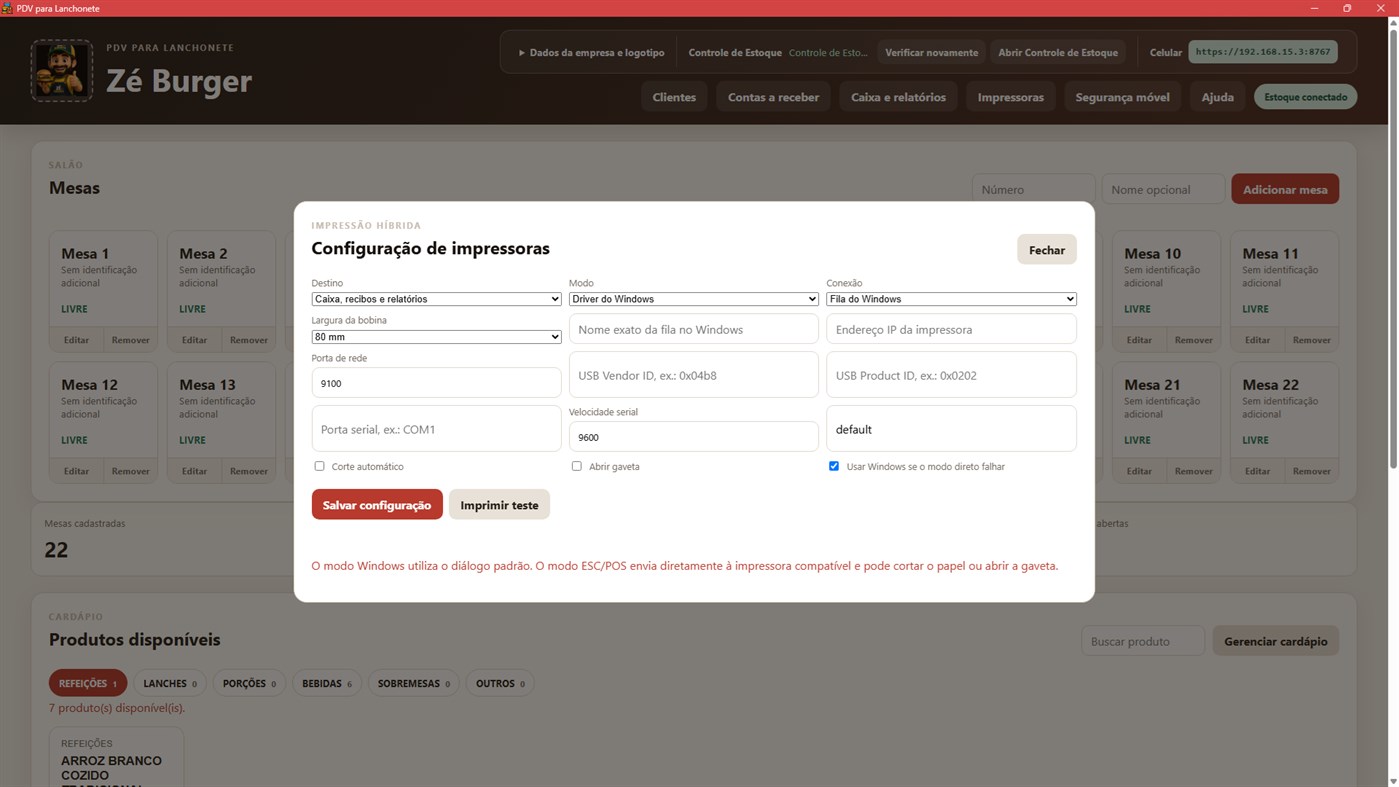1399x787 pixels.
Task: Click Imprimir teste button
Action: point(499,505)
